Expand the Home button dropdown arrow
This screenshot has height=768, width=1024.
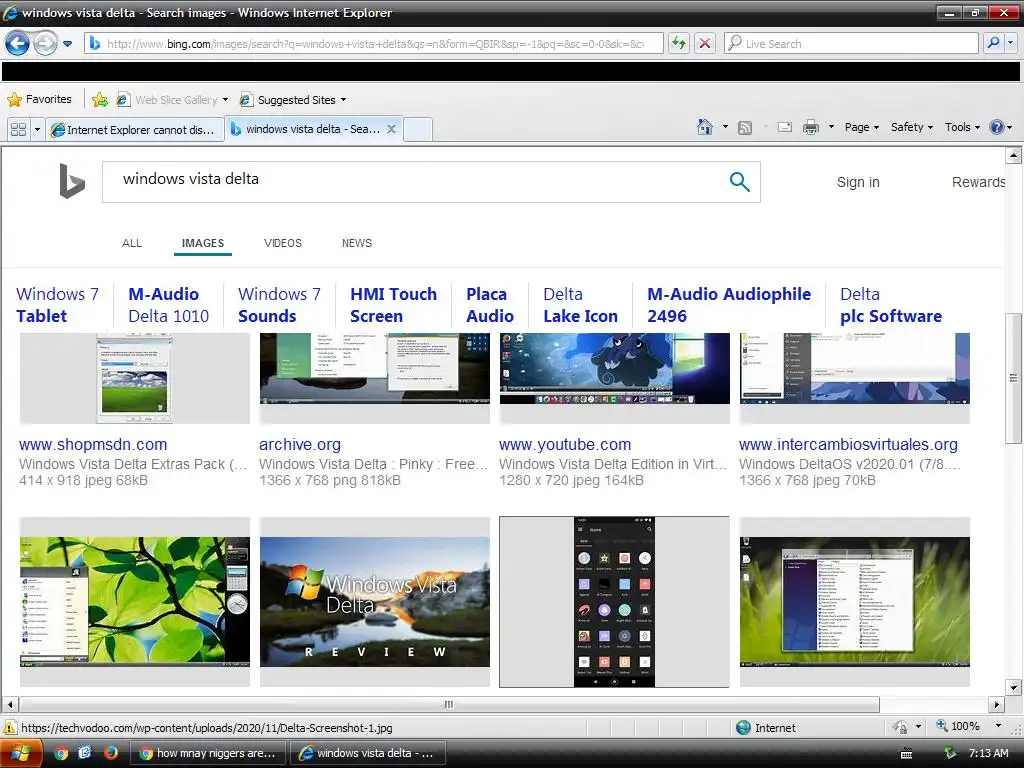click(x=725, y=127)
